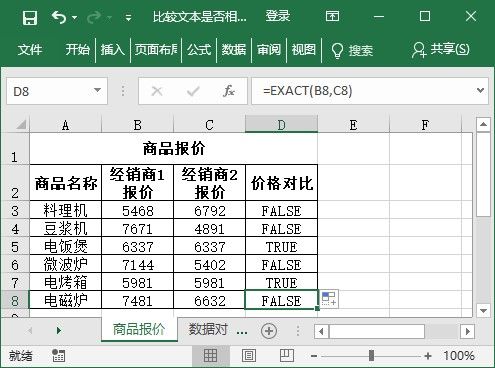Select row 3 header

(15, 210)
